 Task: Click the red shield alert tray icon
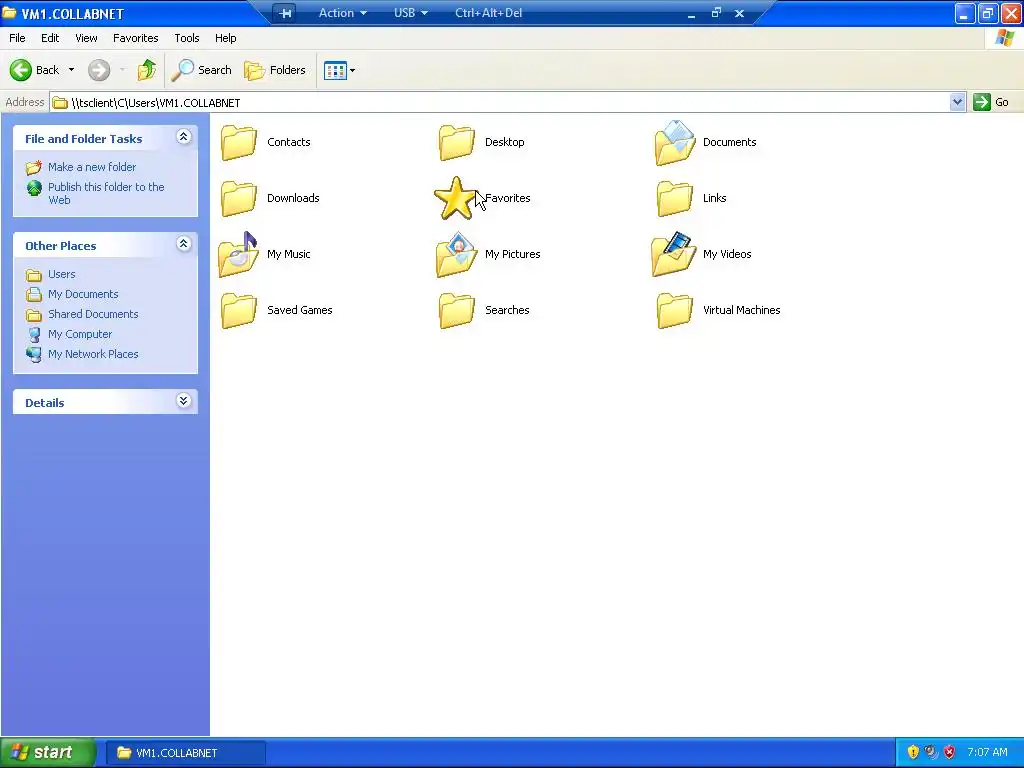[x=950, y=752]
